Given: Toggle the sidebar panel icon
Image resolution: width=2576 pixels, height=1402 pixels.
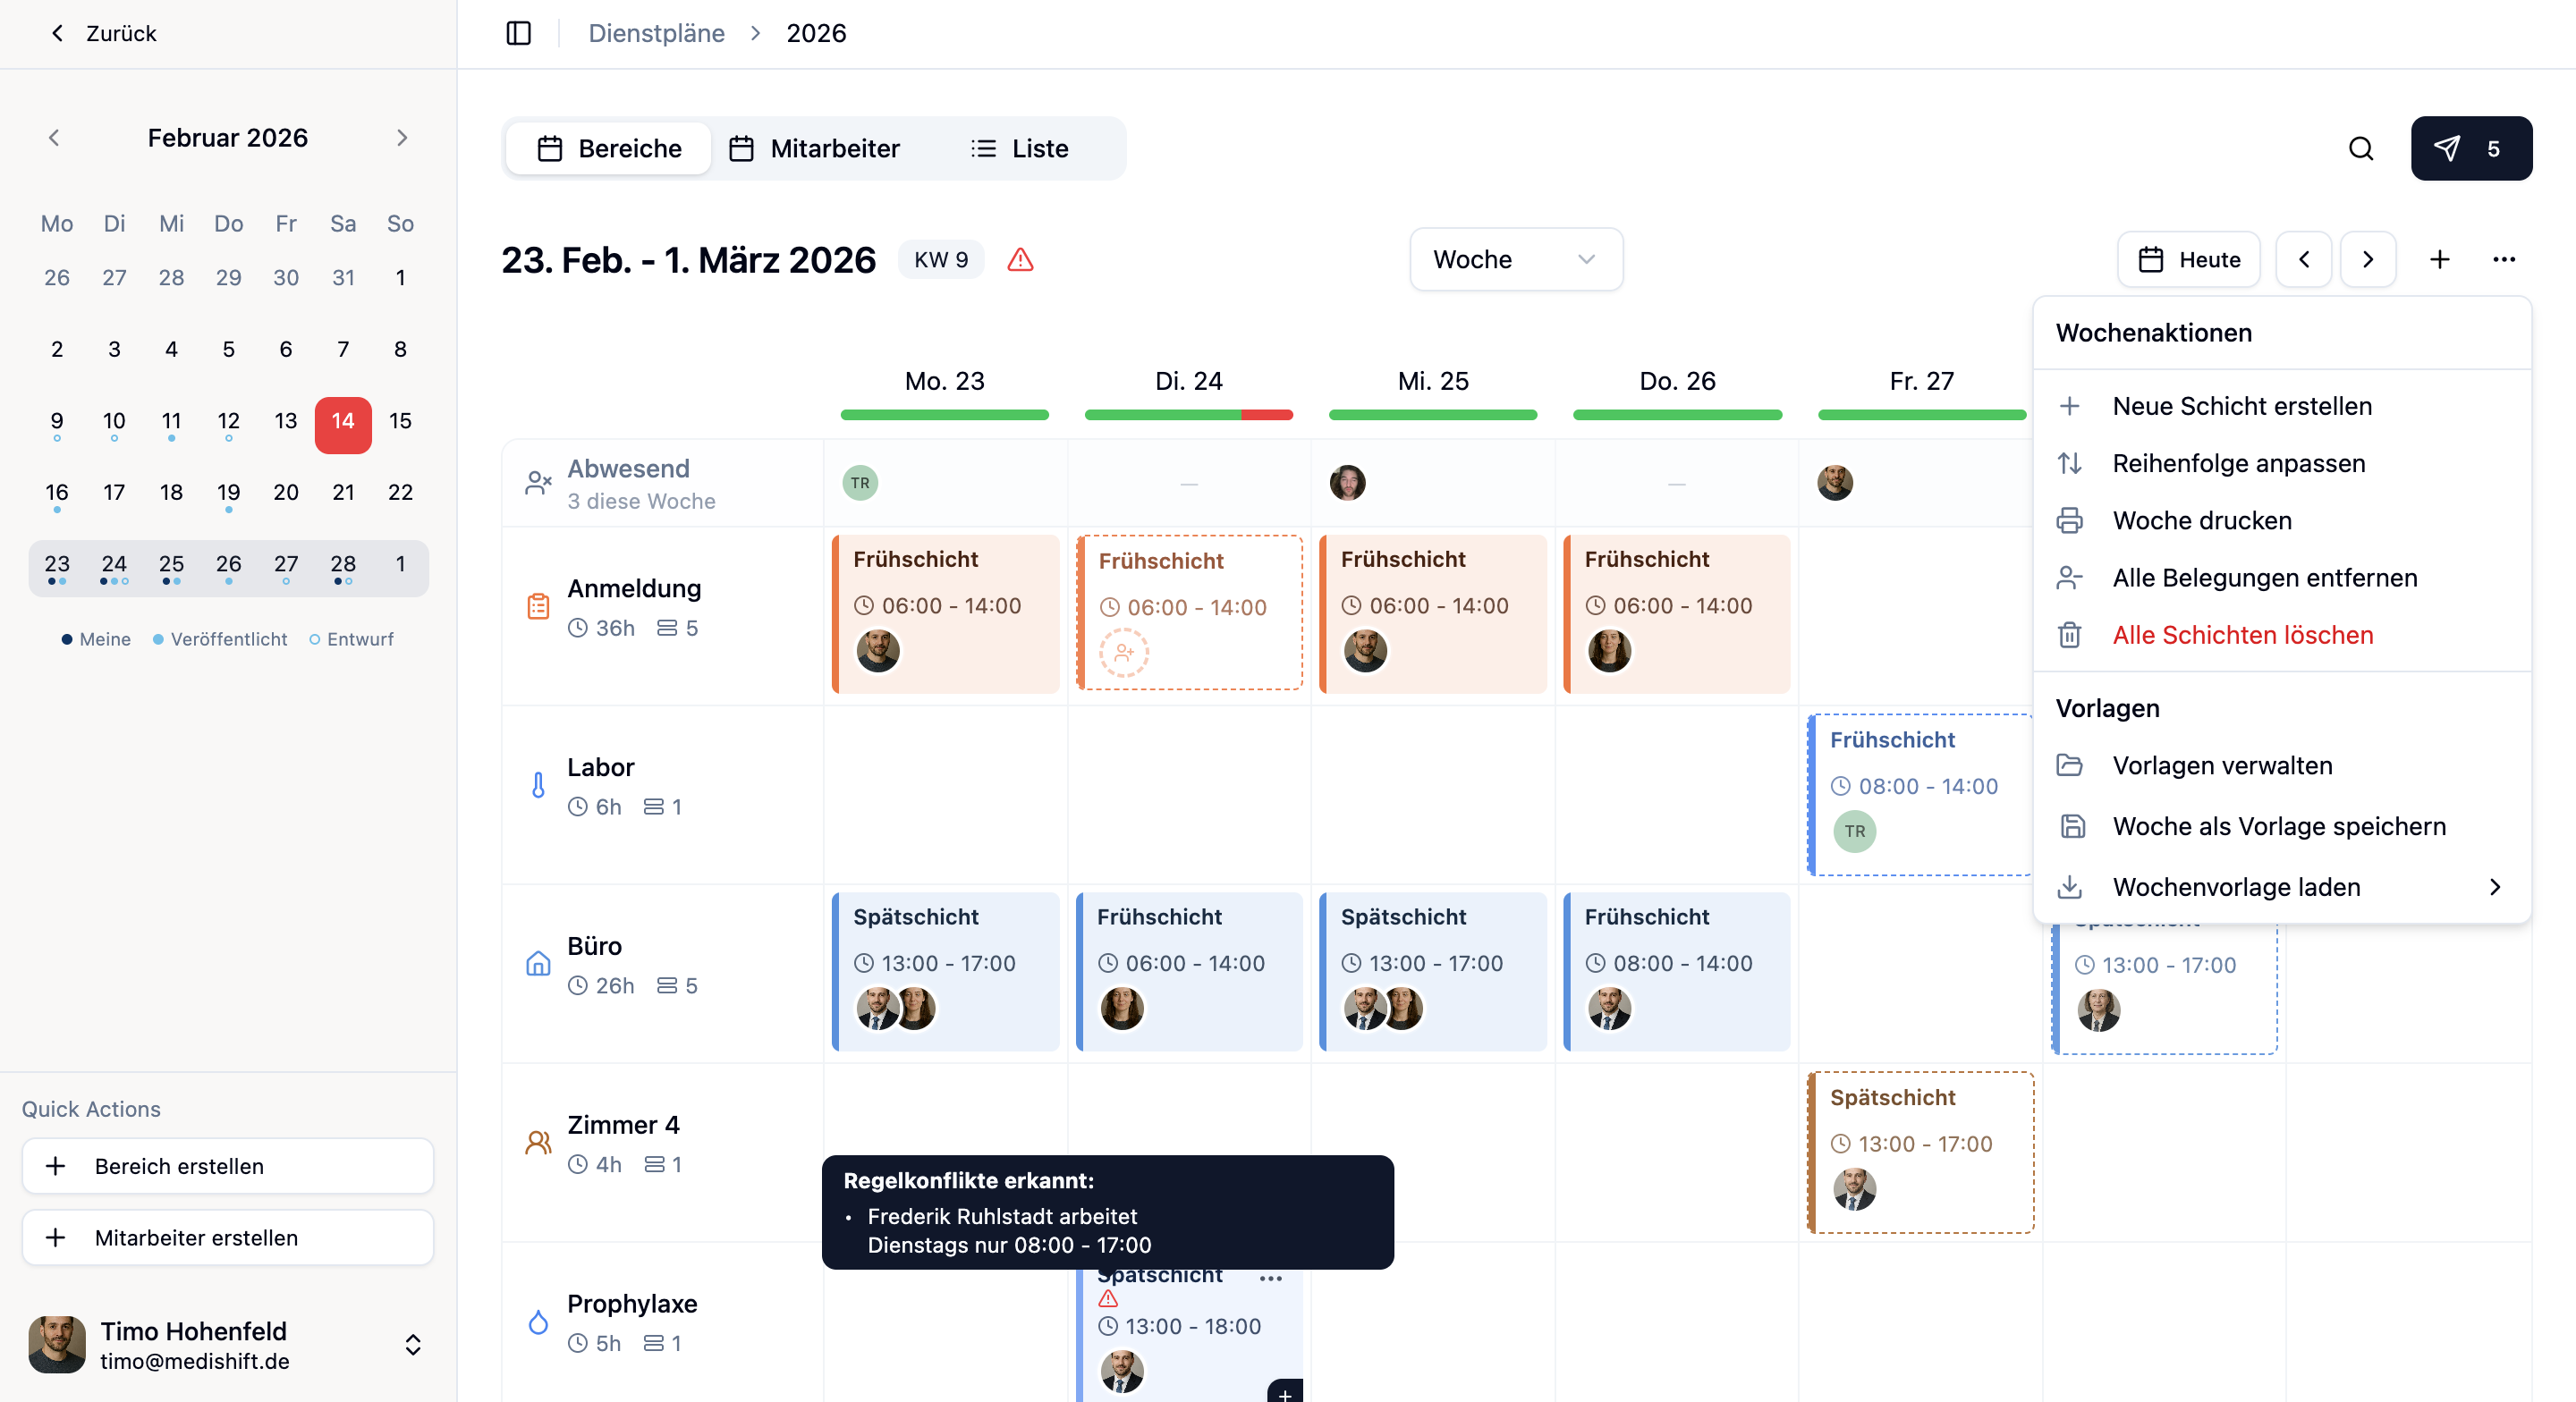Looking at the screenshot, I should [518, 33].
